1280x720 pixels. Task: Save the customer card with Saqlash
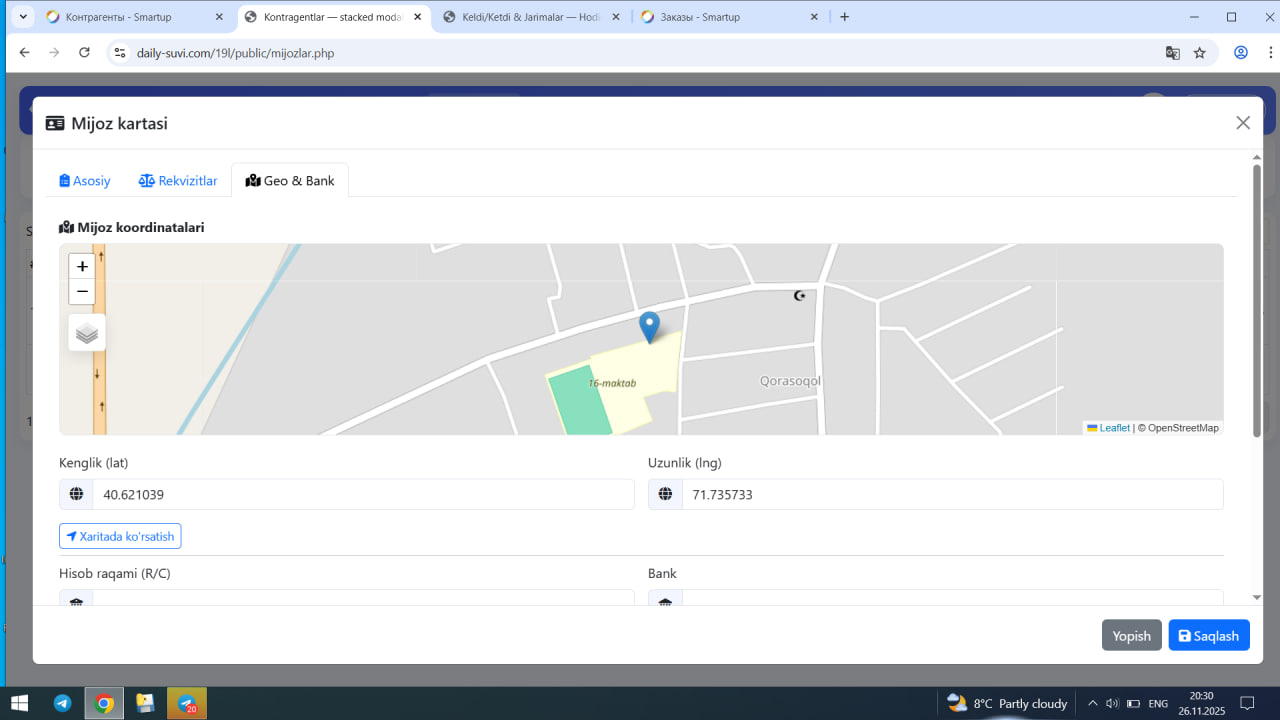point(1208,636)
